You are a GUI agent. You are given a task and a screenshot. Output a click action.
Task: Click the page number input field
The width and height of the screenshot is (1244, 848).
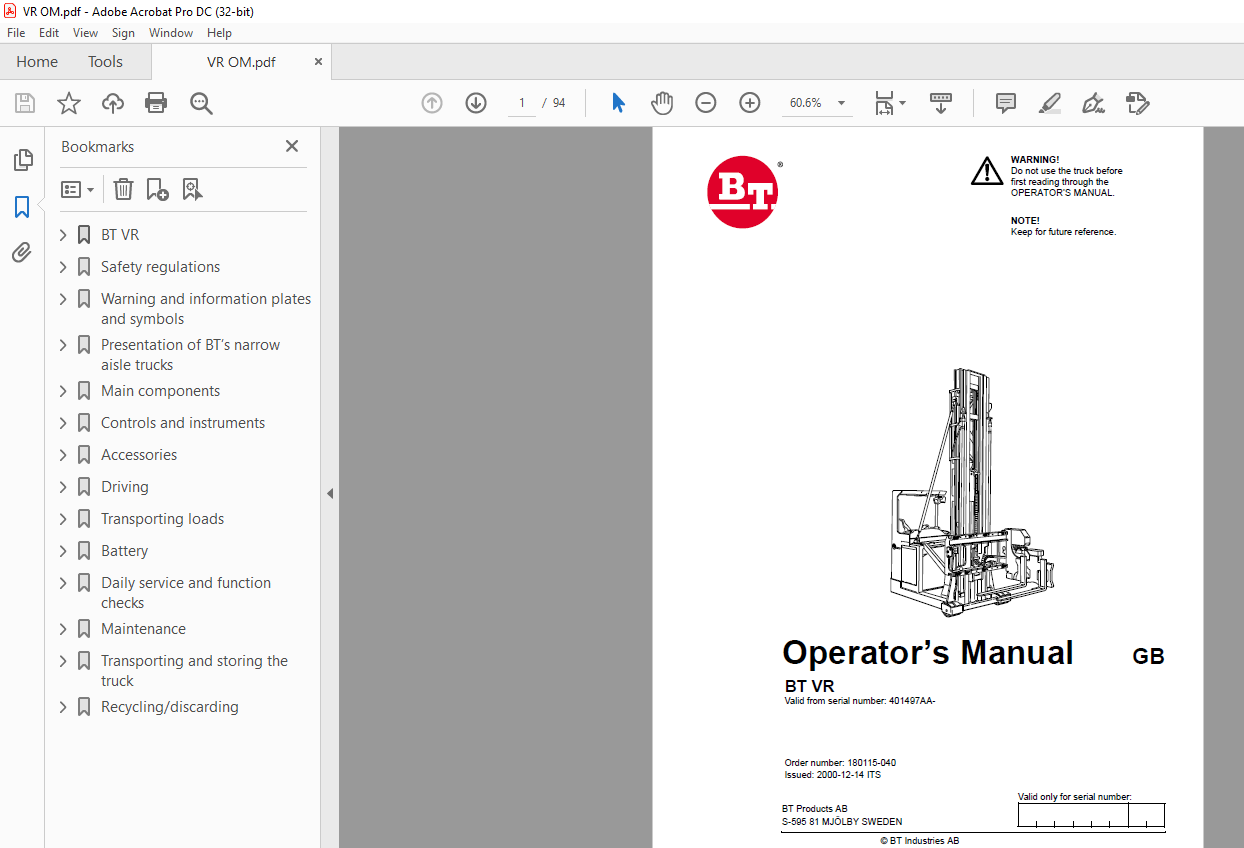pyautogui.click(x=521, y=103)
